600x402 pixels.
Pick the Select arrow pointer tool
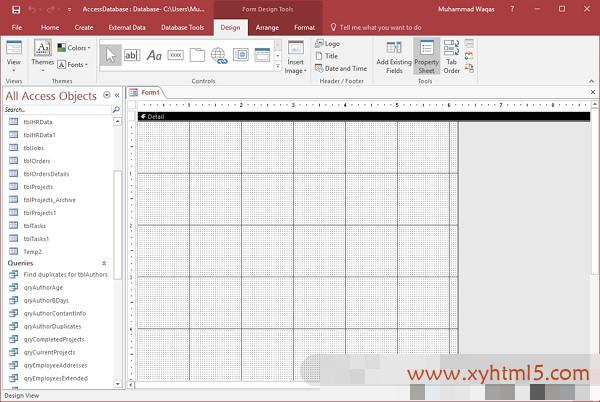(x=110, y=55)
